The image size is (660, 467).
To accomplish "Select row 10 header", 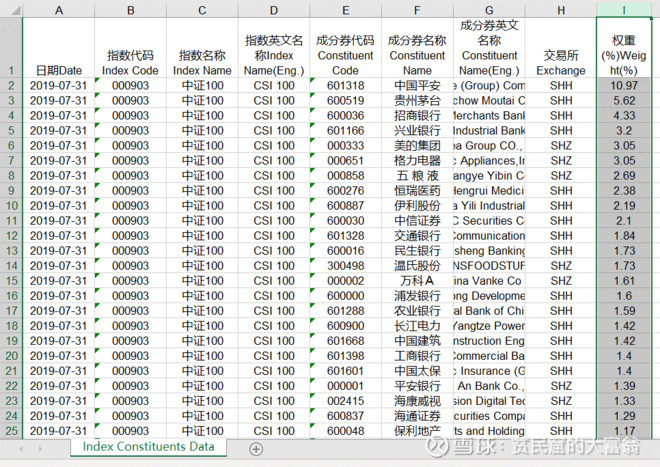I will coord(11,205).
